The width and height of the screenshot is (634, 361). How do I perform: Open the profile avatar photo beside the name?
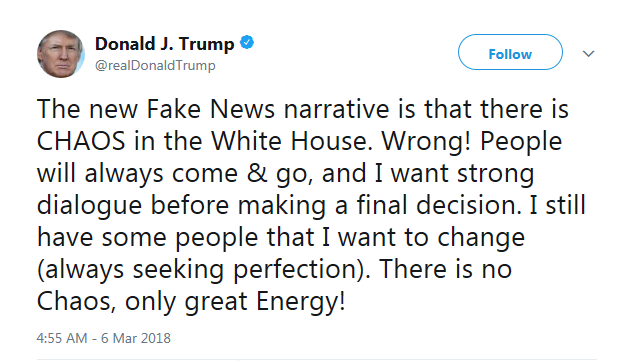61,54
